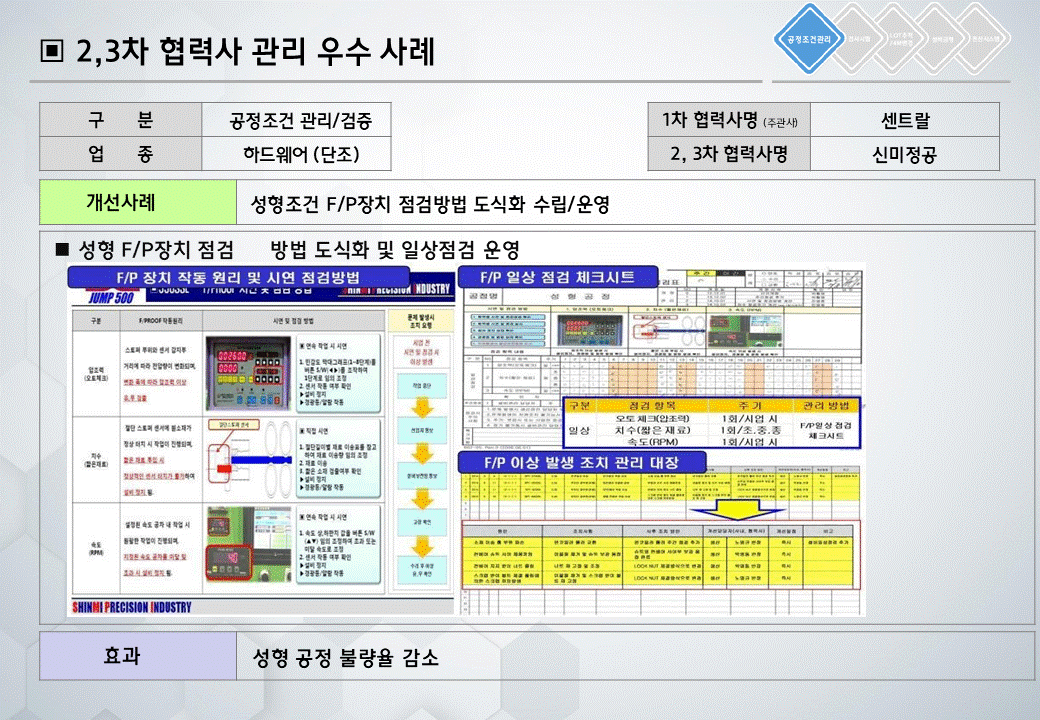The image size is (1040, 720).
Task: Click the blue banner F/P 장치 작동 원리 및 시연 점검방법
Action: coord(238,277)
